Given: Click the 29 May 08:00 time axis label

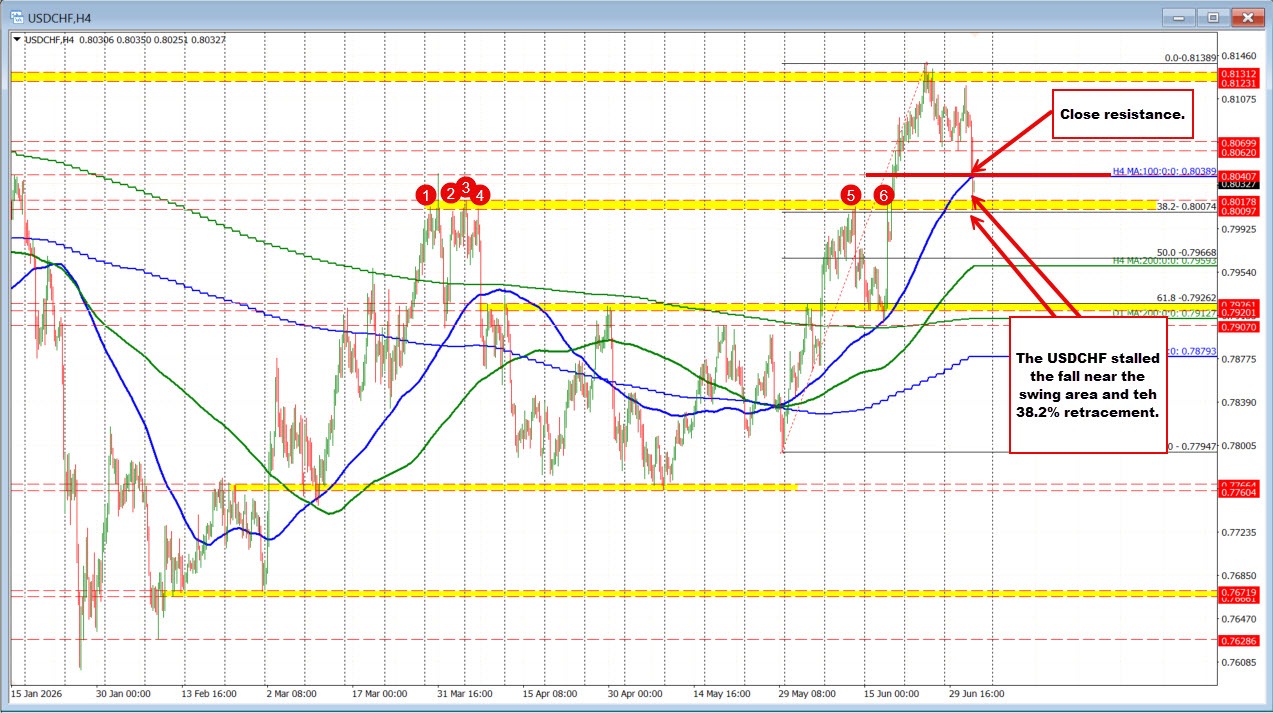Looking at the screenshot, I should click(809, 692).
